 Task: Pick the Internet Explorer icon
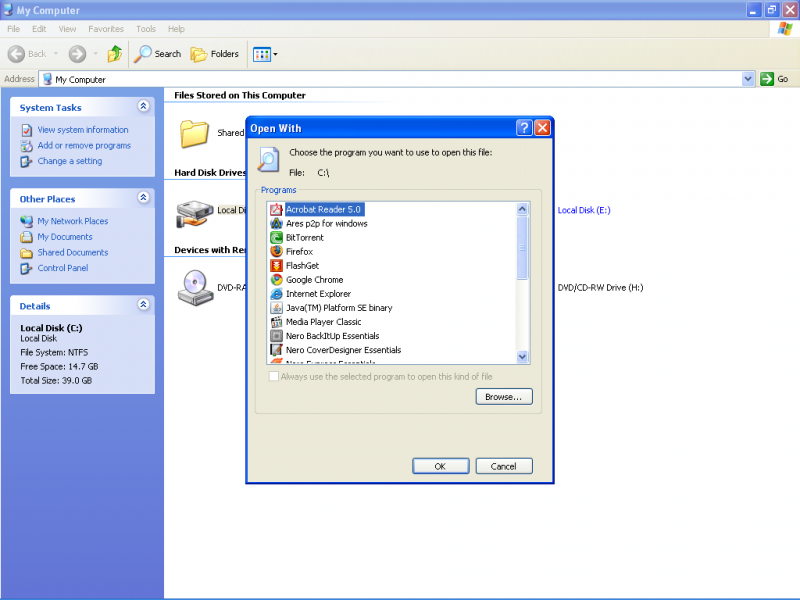coord(276,294)
